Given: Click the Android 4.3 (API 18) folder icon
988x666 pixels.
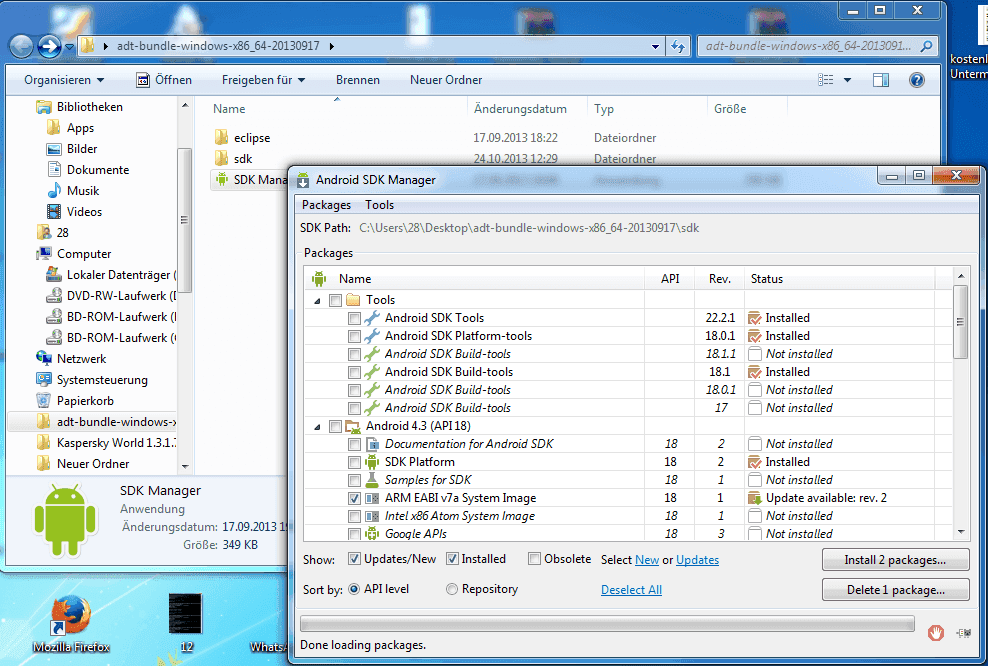Looking at the screenshot, I should (353, 427).
